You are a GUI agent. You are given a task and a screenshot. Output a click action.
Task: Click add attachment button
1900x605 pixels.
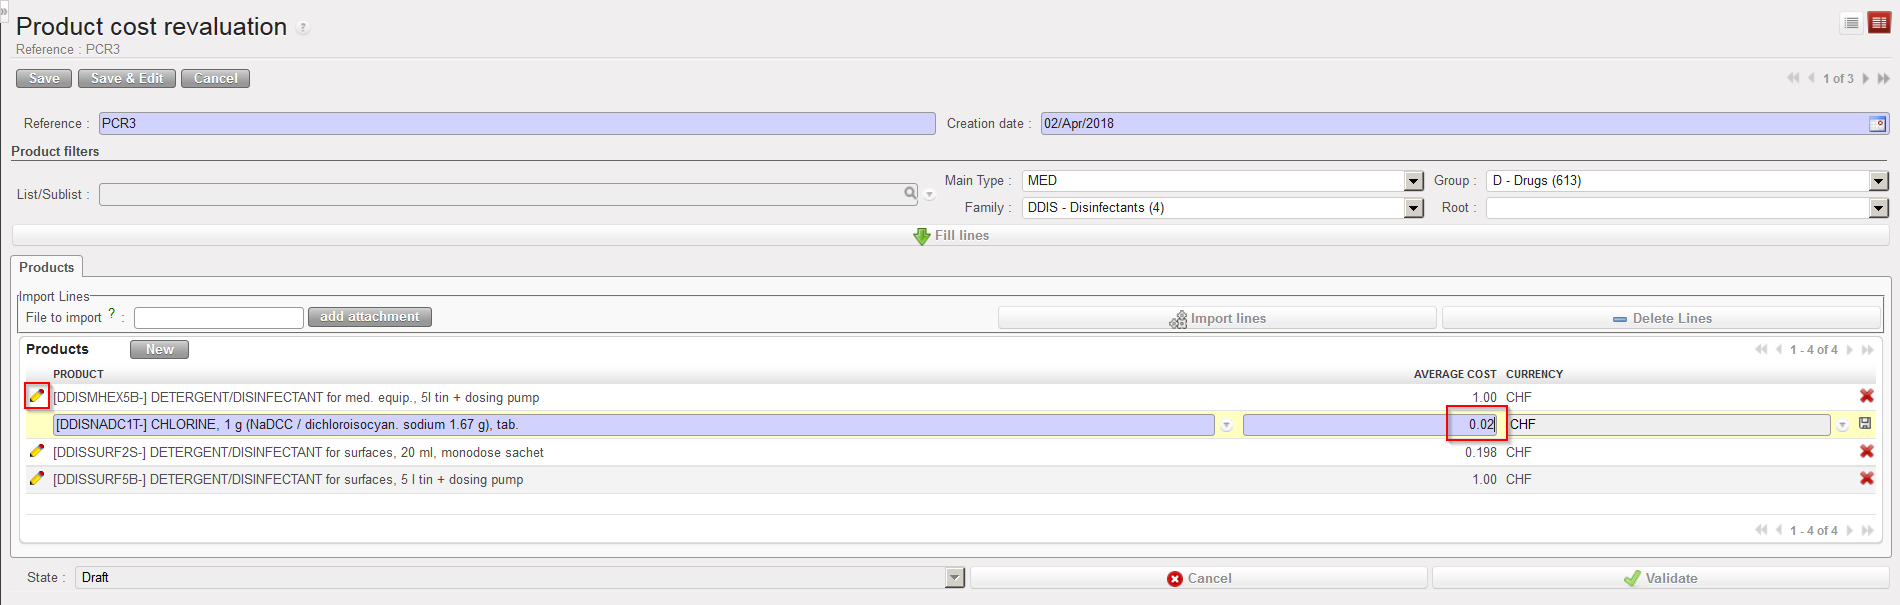370,317
